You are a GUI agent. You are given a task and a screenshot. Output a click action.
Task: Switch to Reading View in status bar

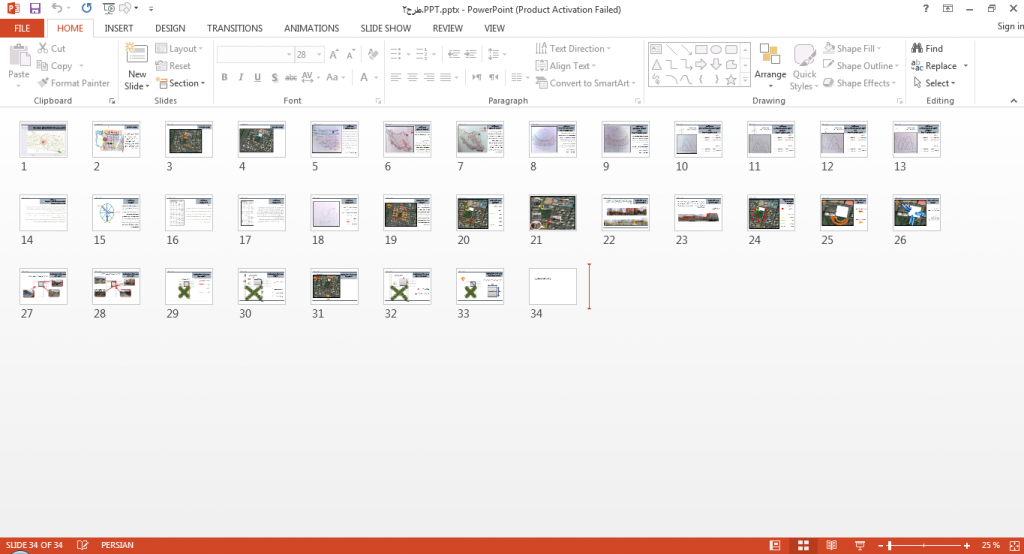(831, 545)
